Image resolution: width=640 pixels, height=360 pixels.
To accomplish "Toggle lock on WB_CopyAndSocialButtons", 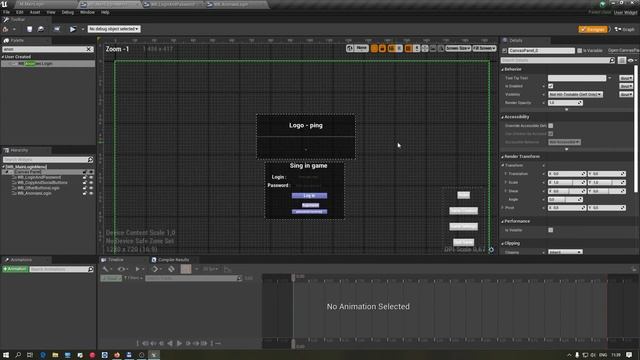I will (x=84, y=183).
